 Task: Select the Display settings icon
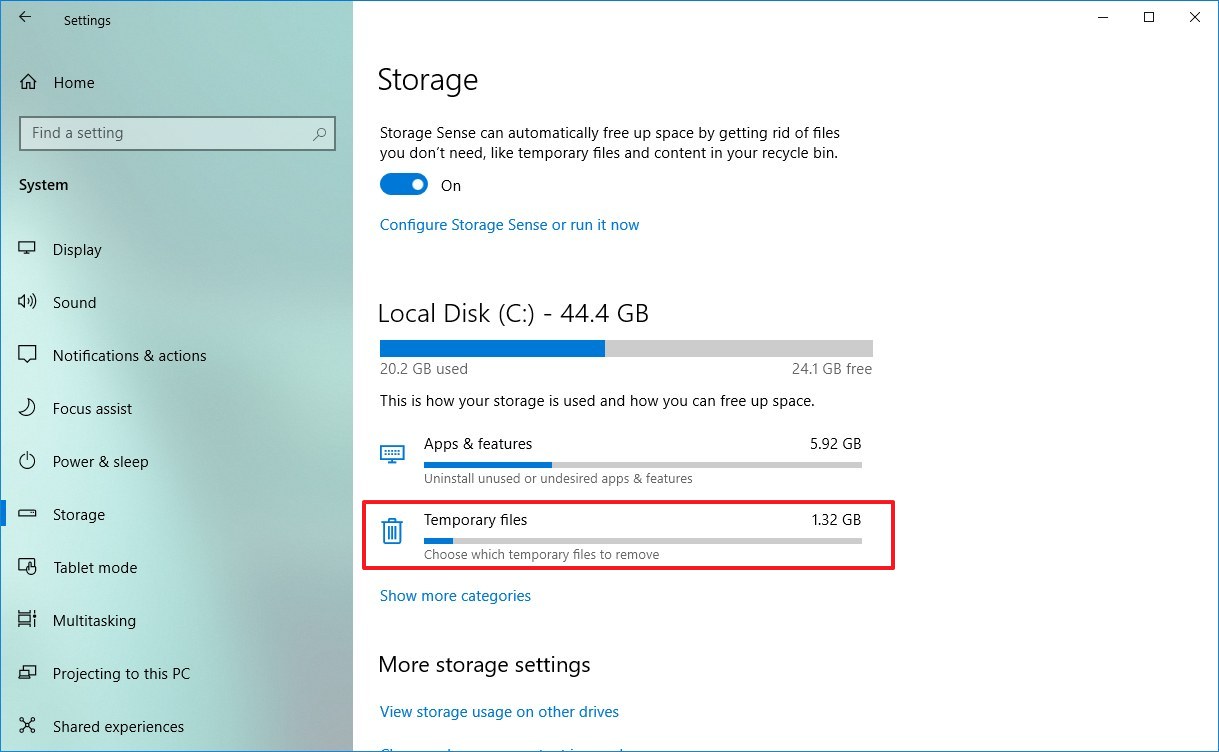point(28,249)
